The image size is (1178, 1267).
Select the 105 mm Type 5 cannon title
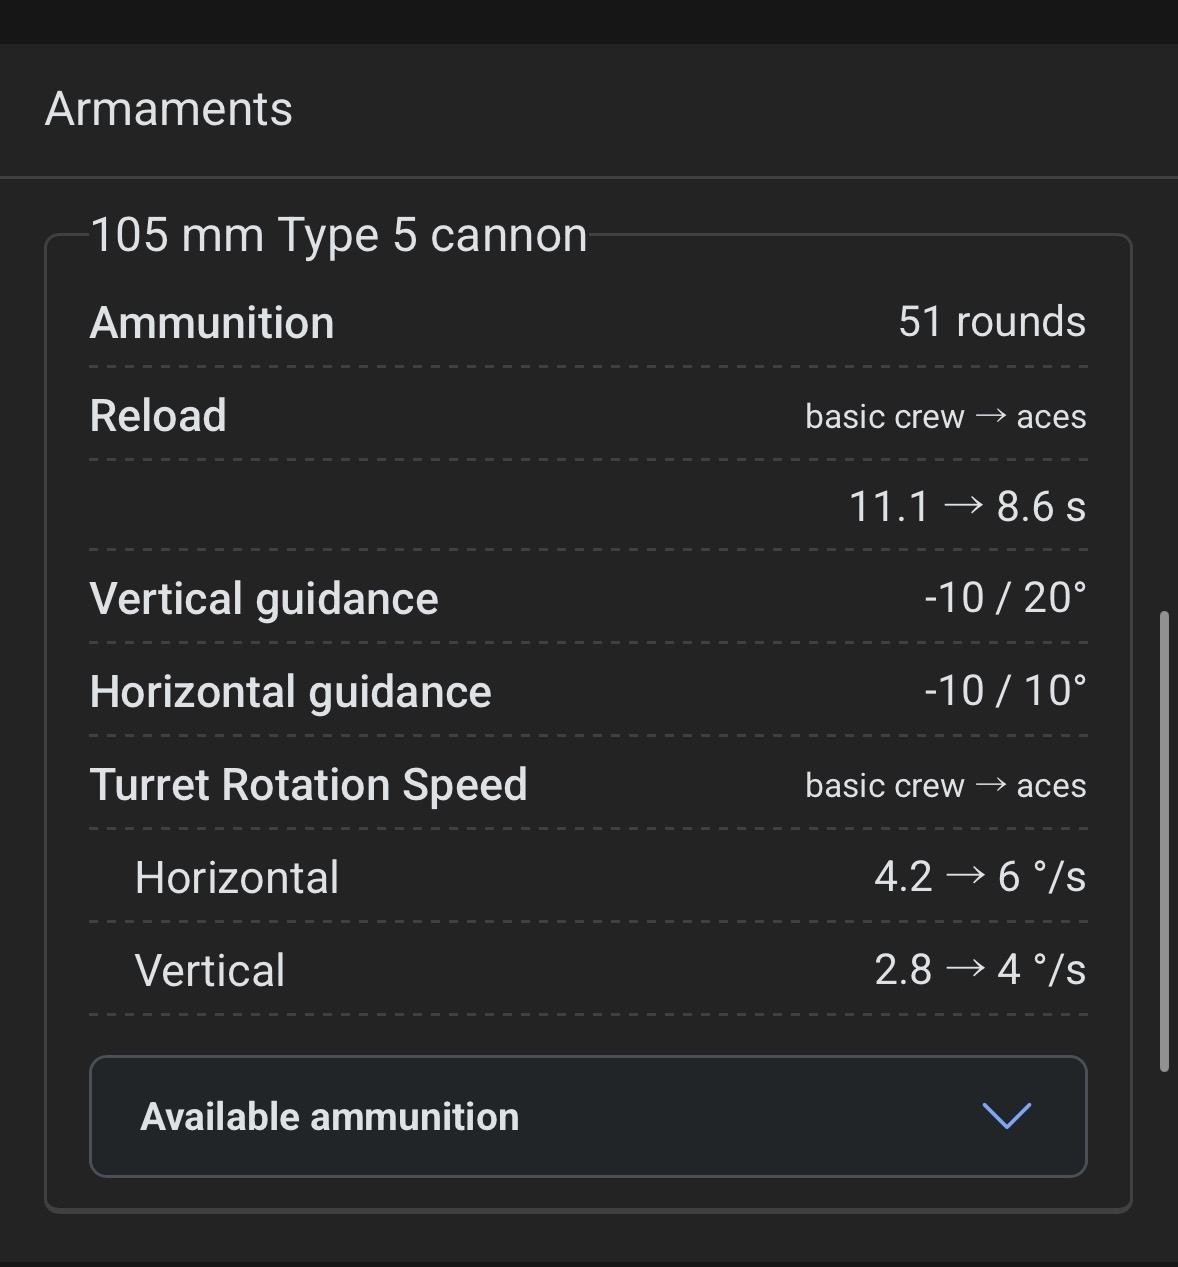pos(339,236)
